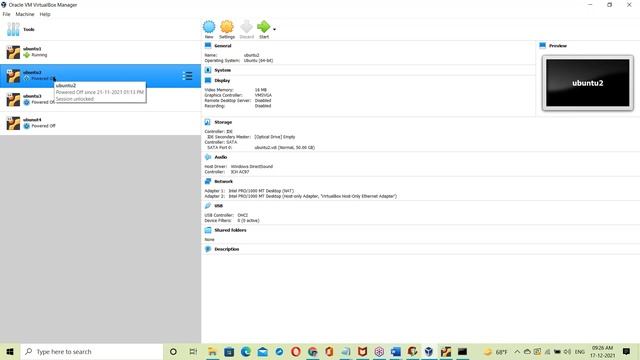Open the System section header
The height and width of the screenshot is (360, 640).
pyautogui.click(x=222, y=70)
